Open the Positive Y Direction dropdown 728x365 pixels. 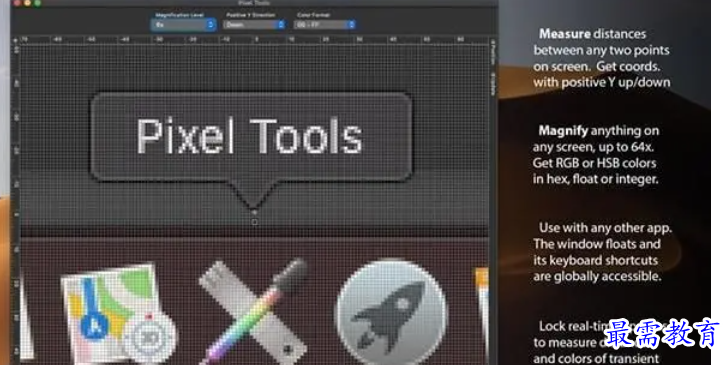tap(254, 25)
